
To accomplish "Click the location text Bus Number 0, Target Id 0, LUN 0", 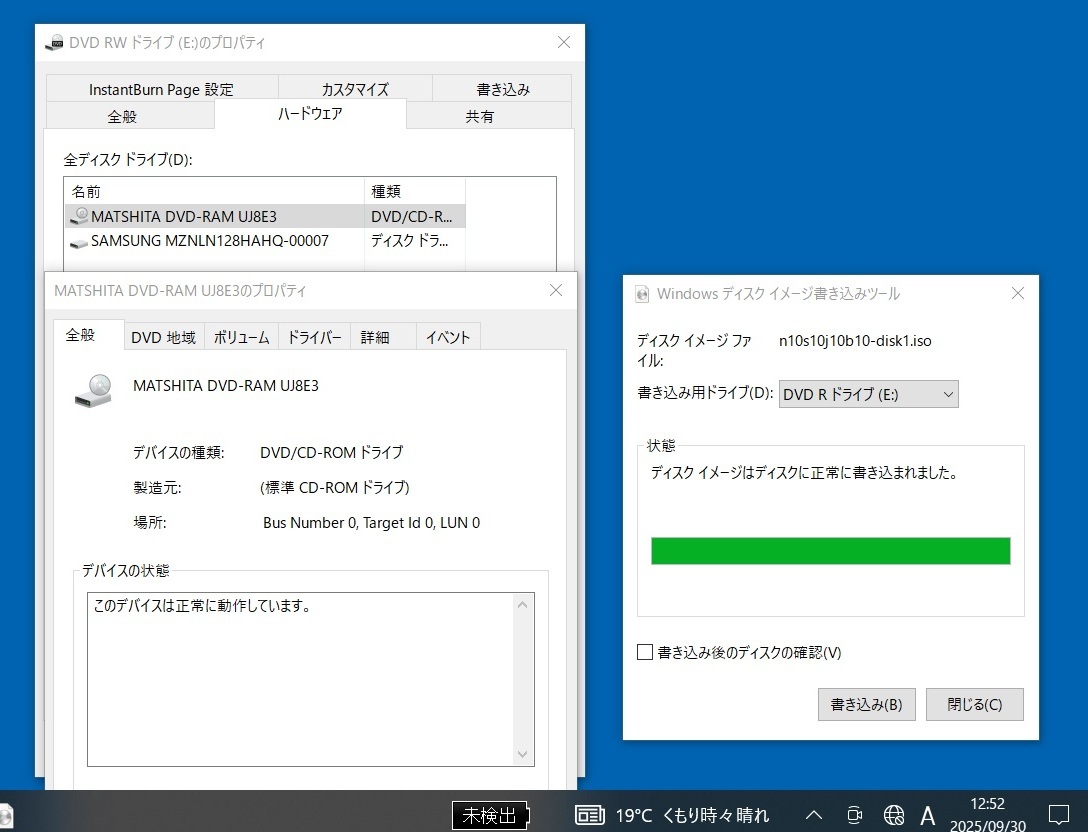I will pos(371,523).
